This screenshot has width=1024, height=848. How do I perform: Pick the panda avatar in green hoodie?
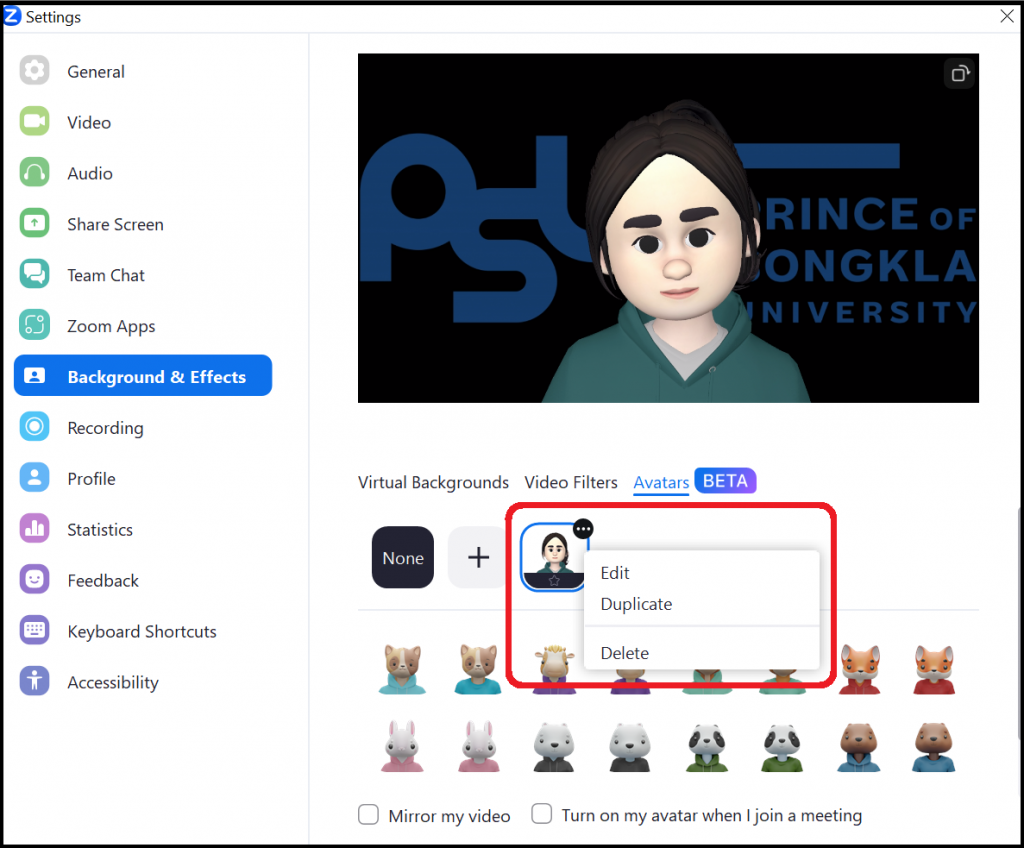(707, 747)
